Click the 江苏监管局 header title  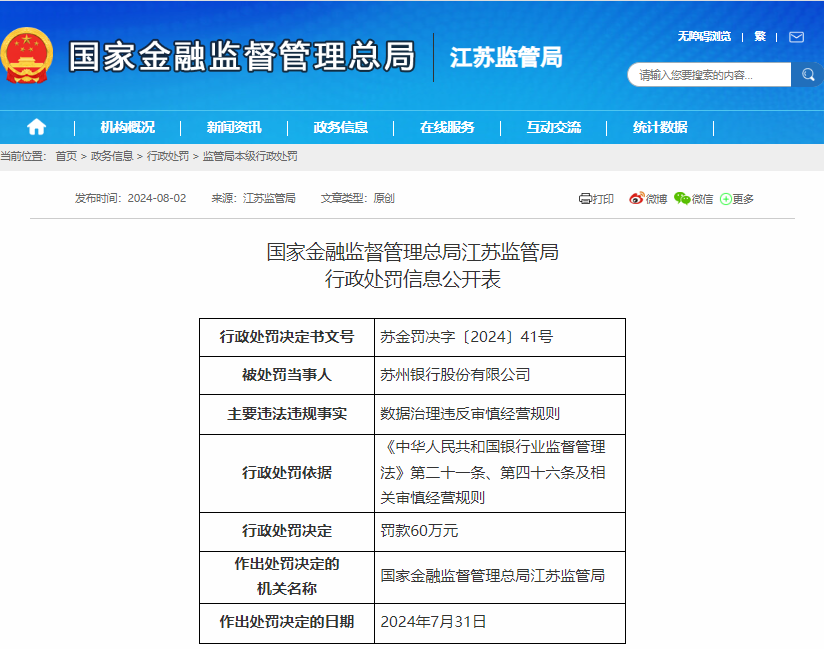tap(506, 57)
